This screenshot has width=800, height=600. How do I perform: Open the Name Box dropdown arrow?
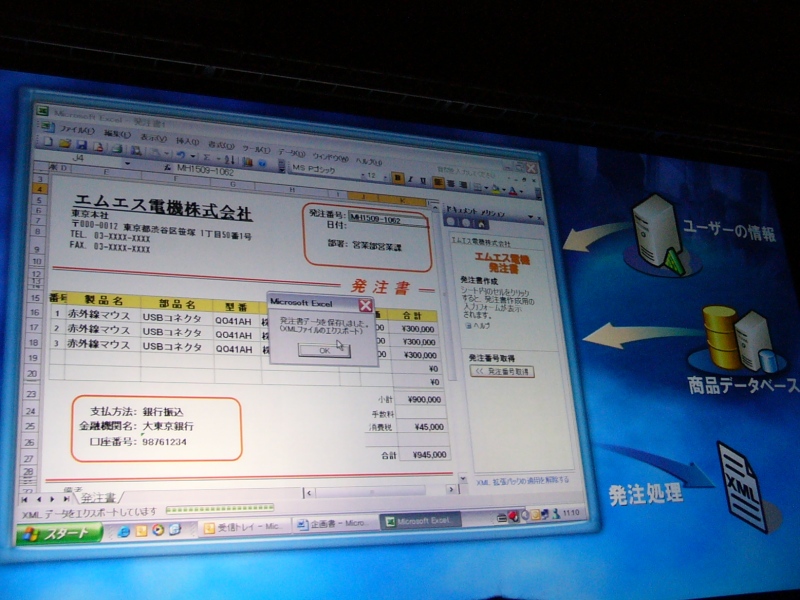(128, 164)
